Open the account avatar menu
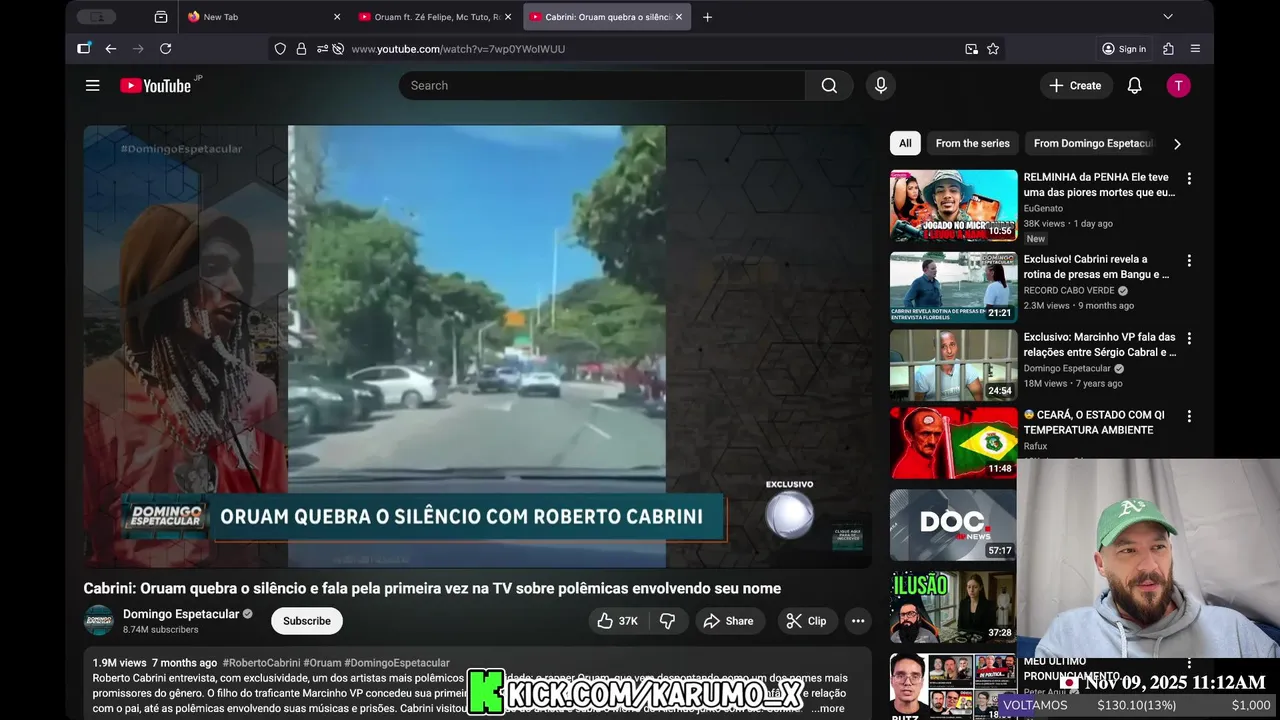Image resolution: width=1280 pixels, height=720 pixels. pyautogui.click(x=1178, y=86)
